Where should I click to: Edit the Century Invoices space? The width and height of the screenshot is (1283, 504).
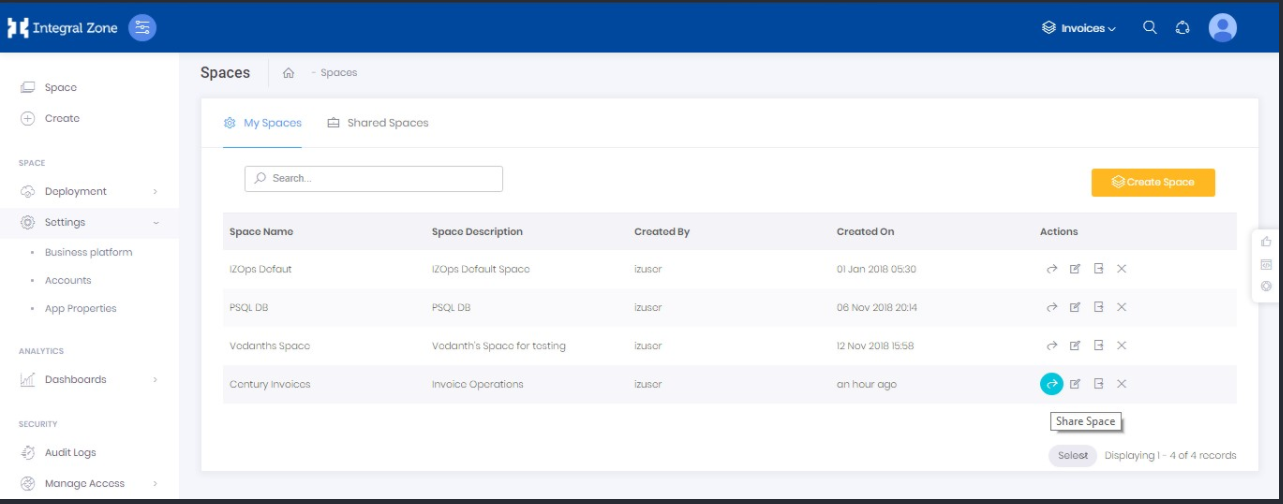(1075, 384)
